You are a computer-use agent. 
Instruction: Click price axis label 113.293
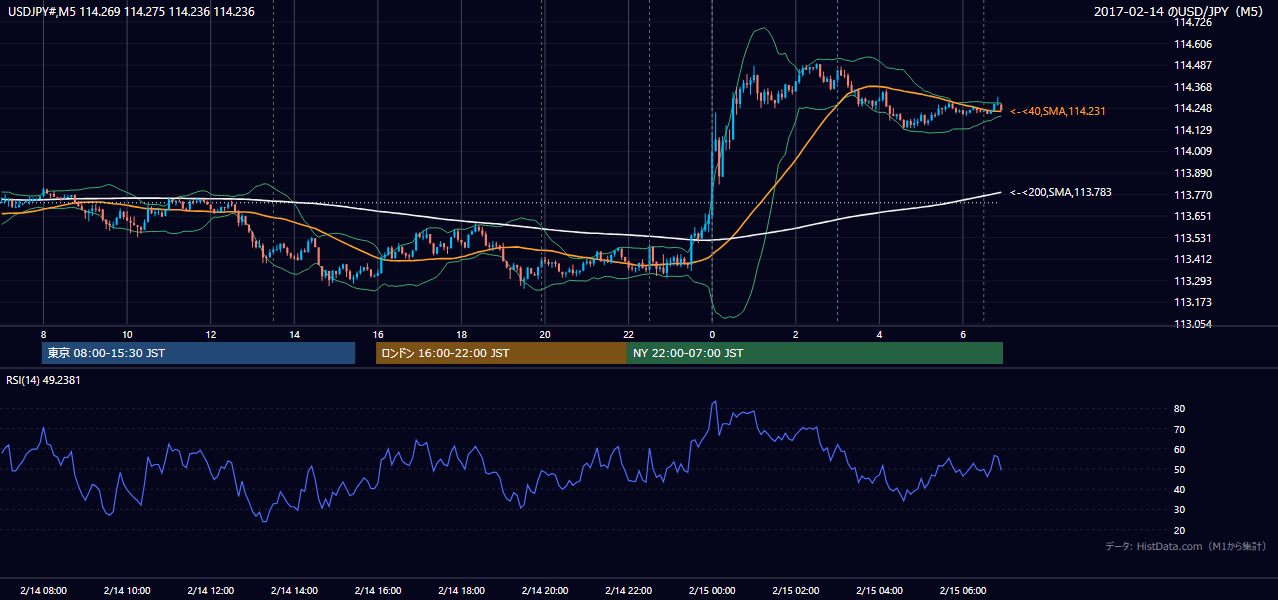(x=1192, y=281)
